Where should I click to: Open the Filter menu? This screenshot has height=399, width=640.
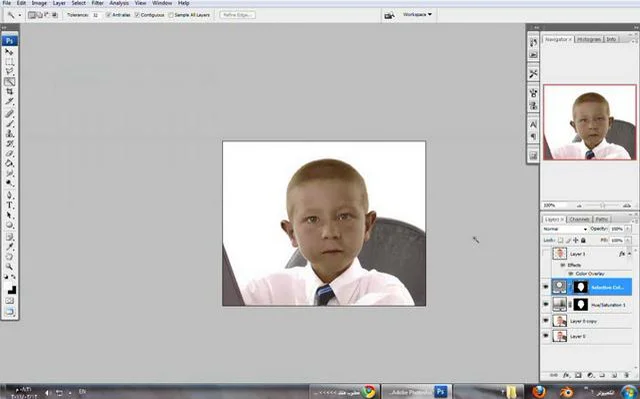point(97,3)
